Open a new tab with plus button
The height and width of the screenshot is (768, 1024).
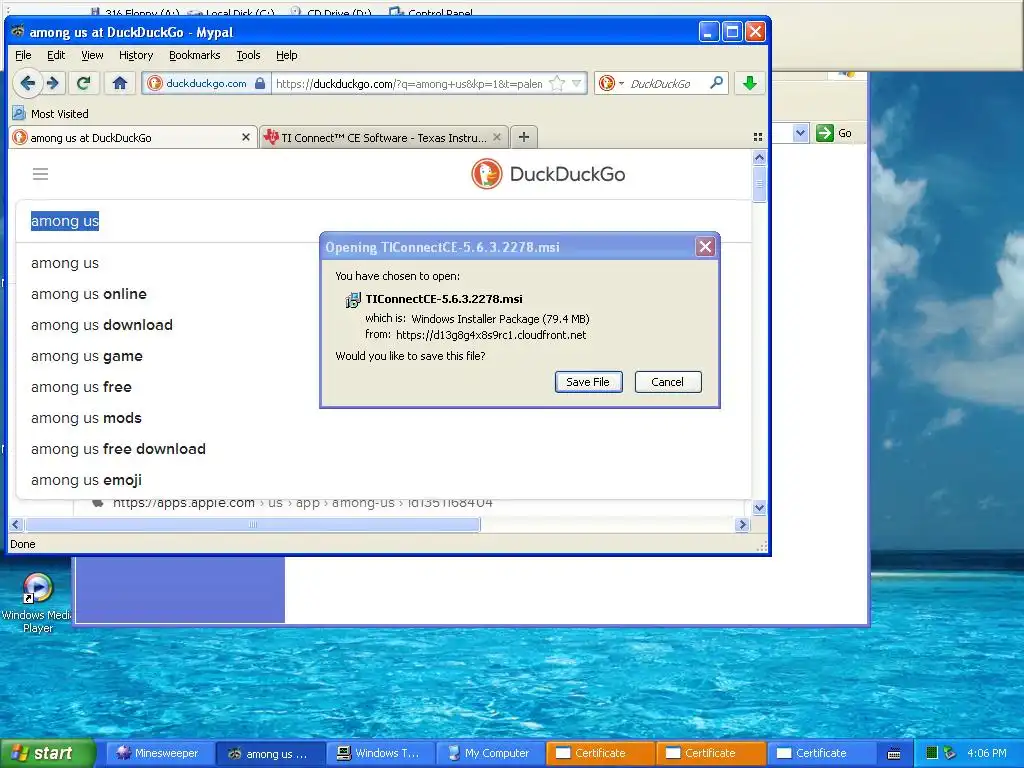pyautogui.click(x=524, y=137)
